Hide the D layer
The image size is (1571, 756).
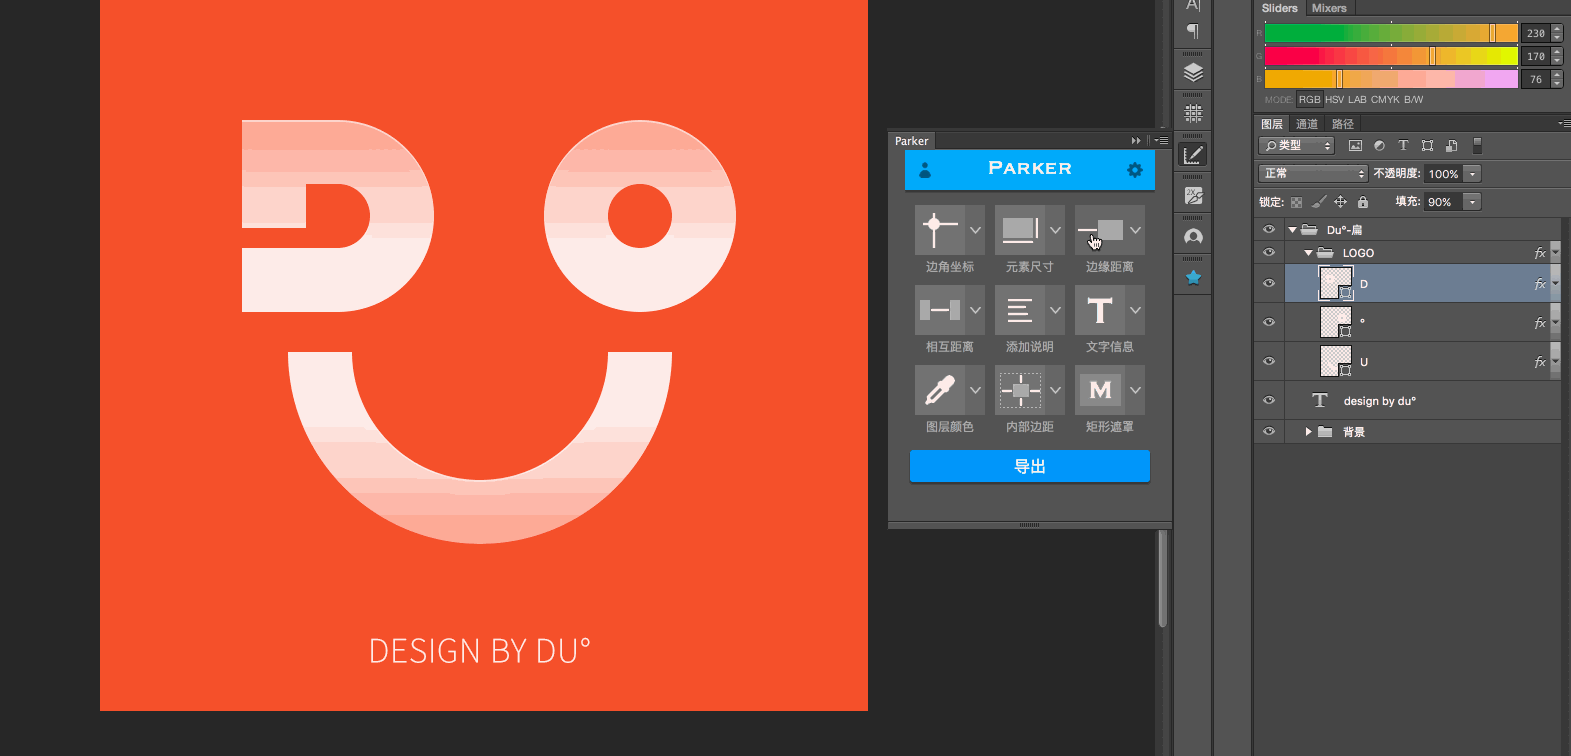pyautogui.click(x=1269, y=284)
